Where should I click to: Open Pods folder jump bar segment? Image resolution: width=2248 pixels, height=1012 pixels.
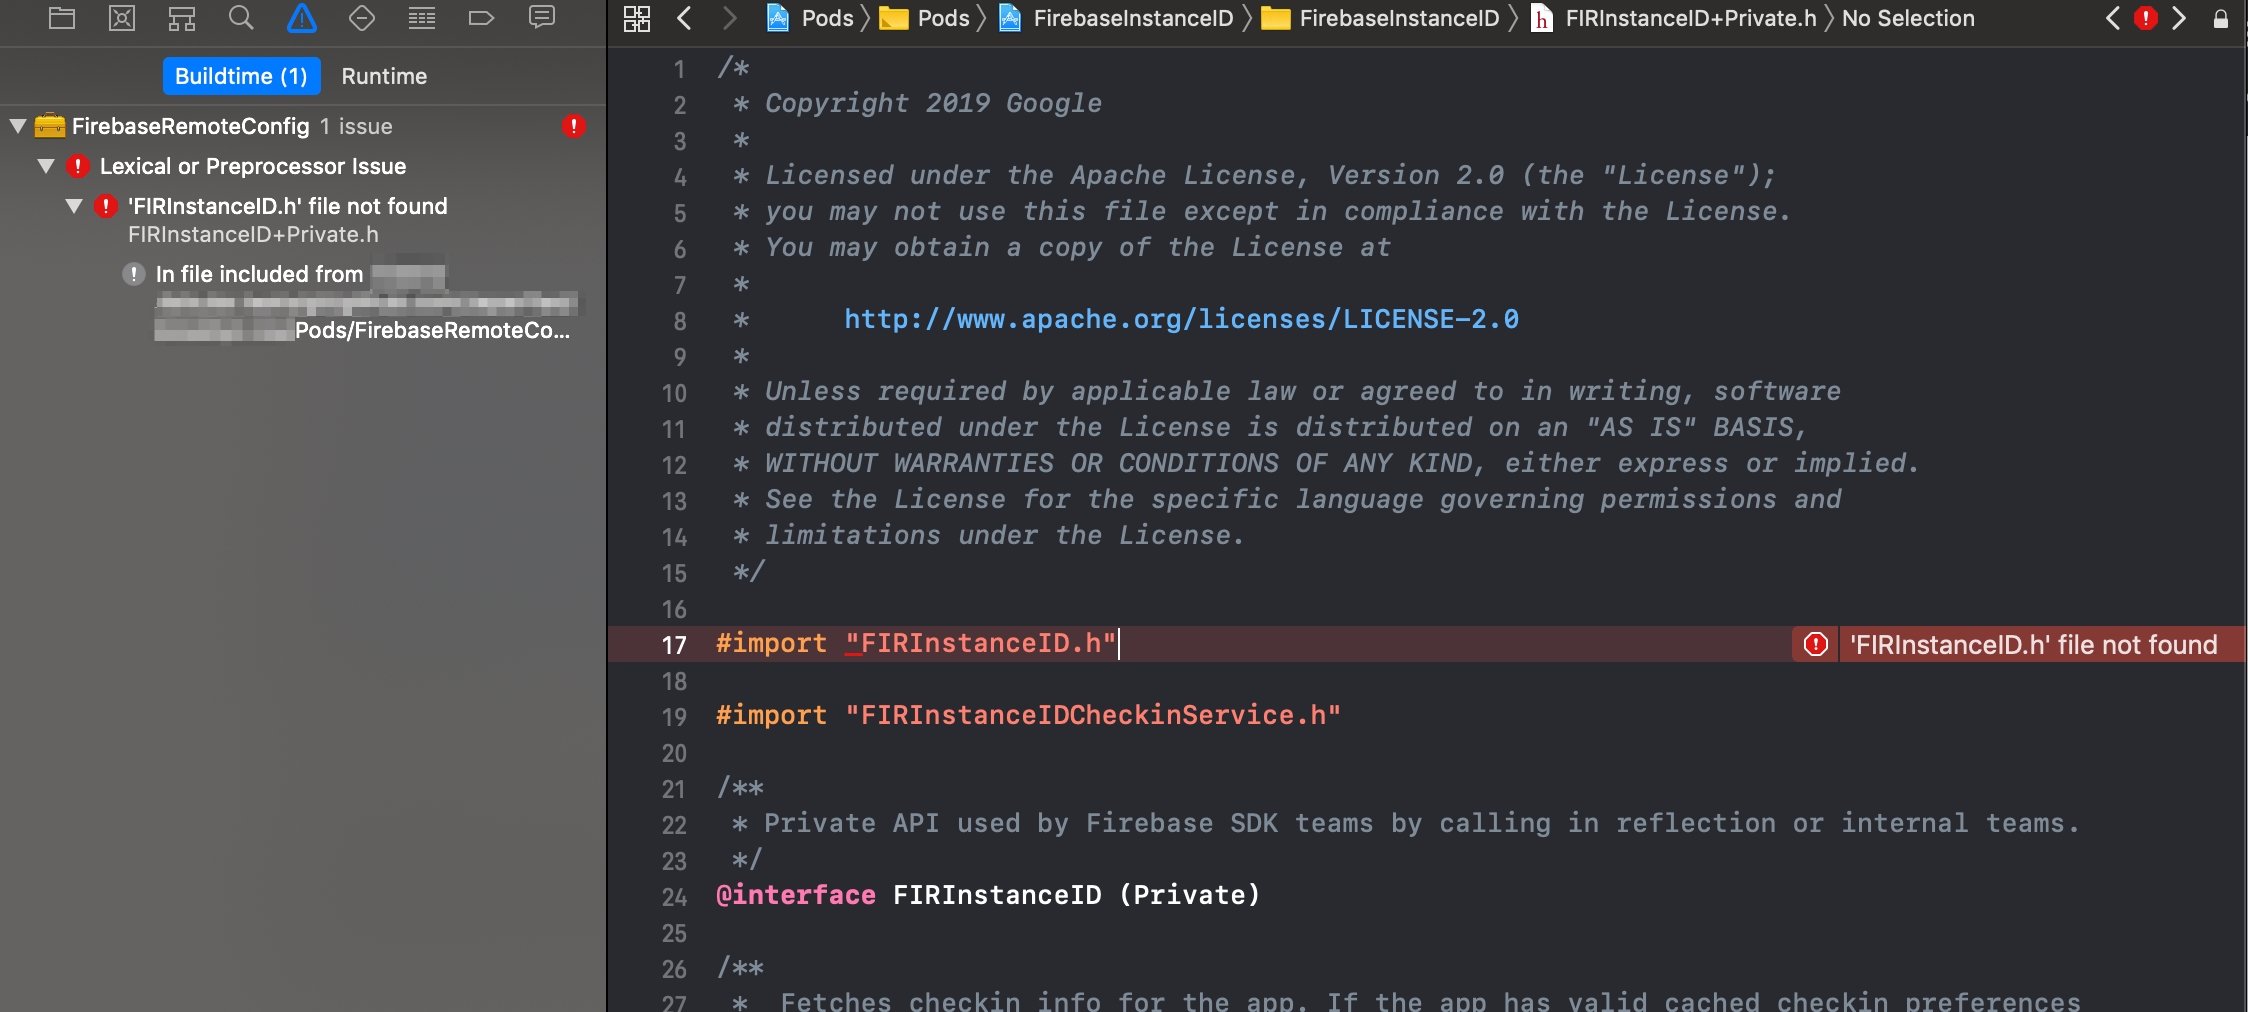[x=925, y=18]
